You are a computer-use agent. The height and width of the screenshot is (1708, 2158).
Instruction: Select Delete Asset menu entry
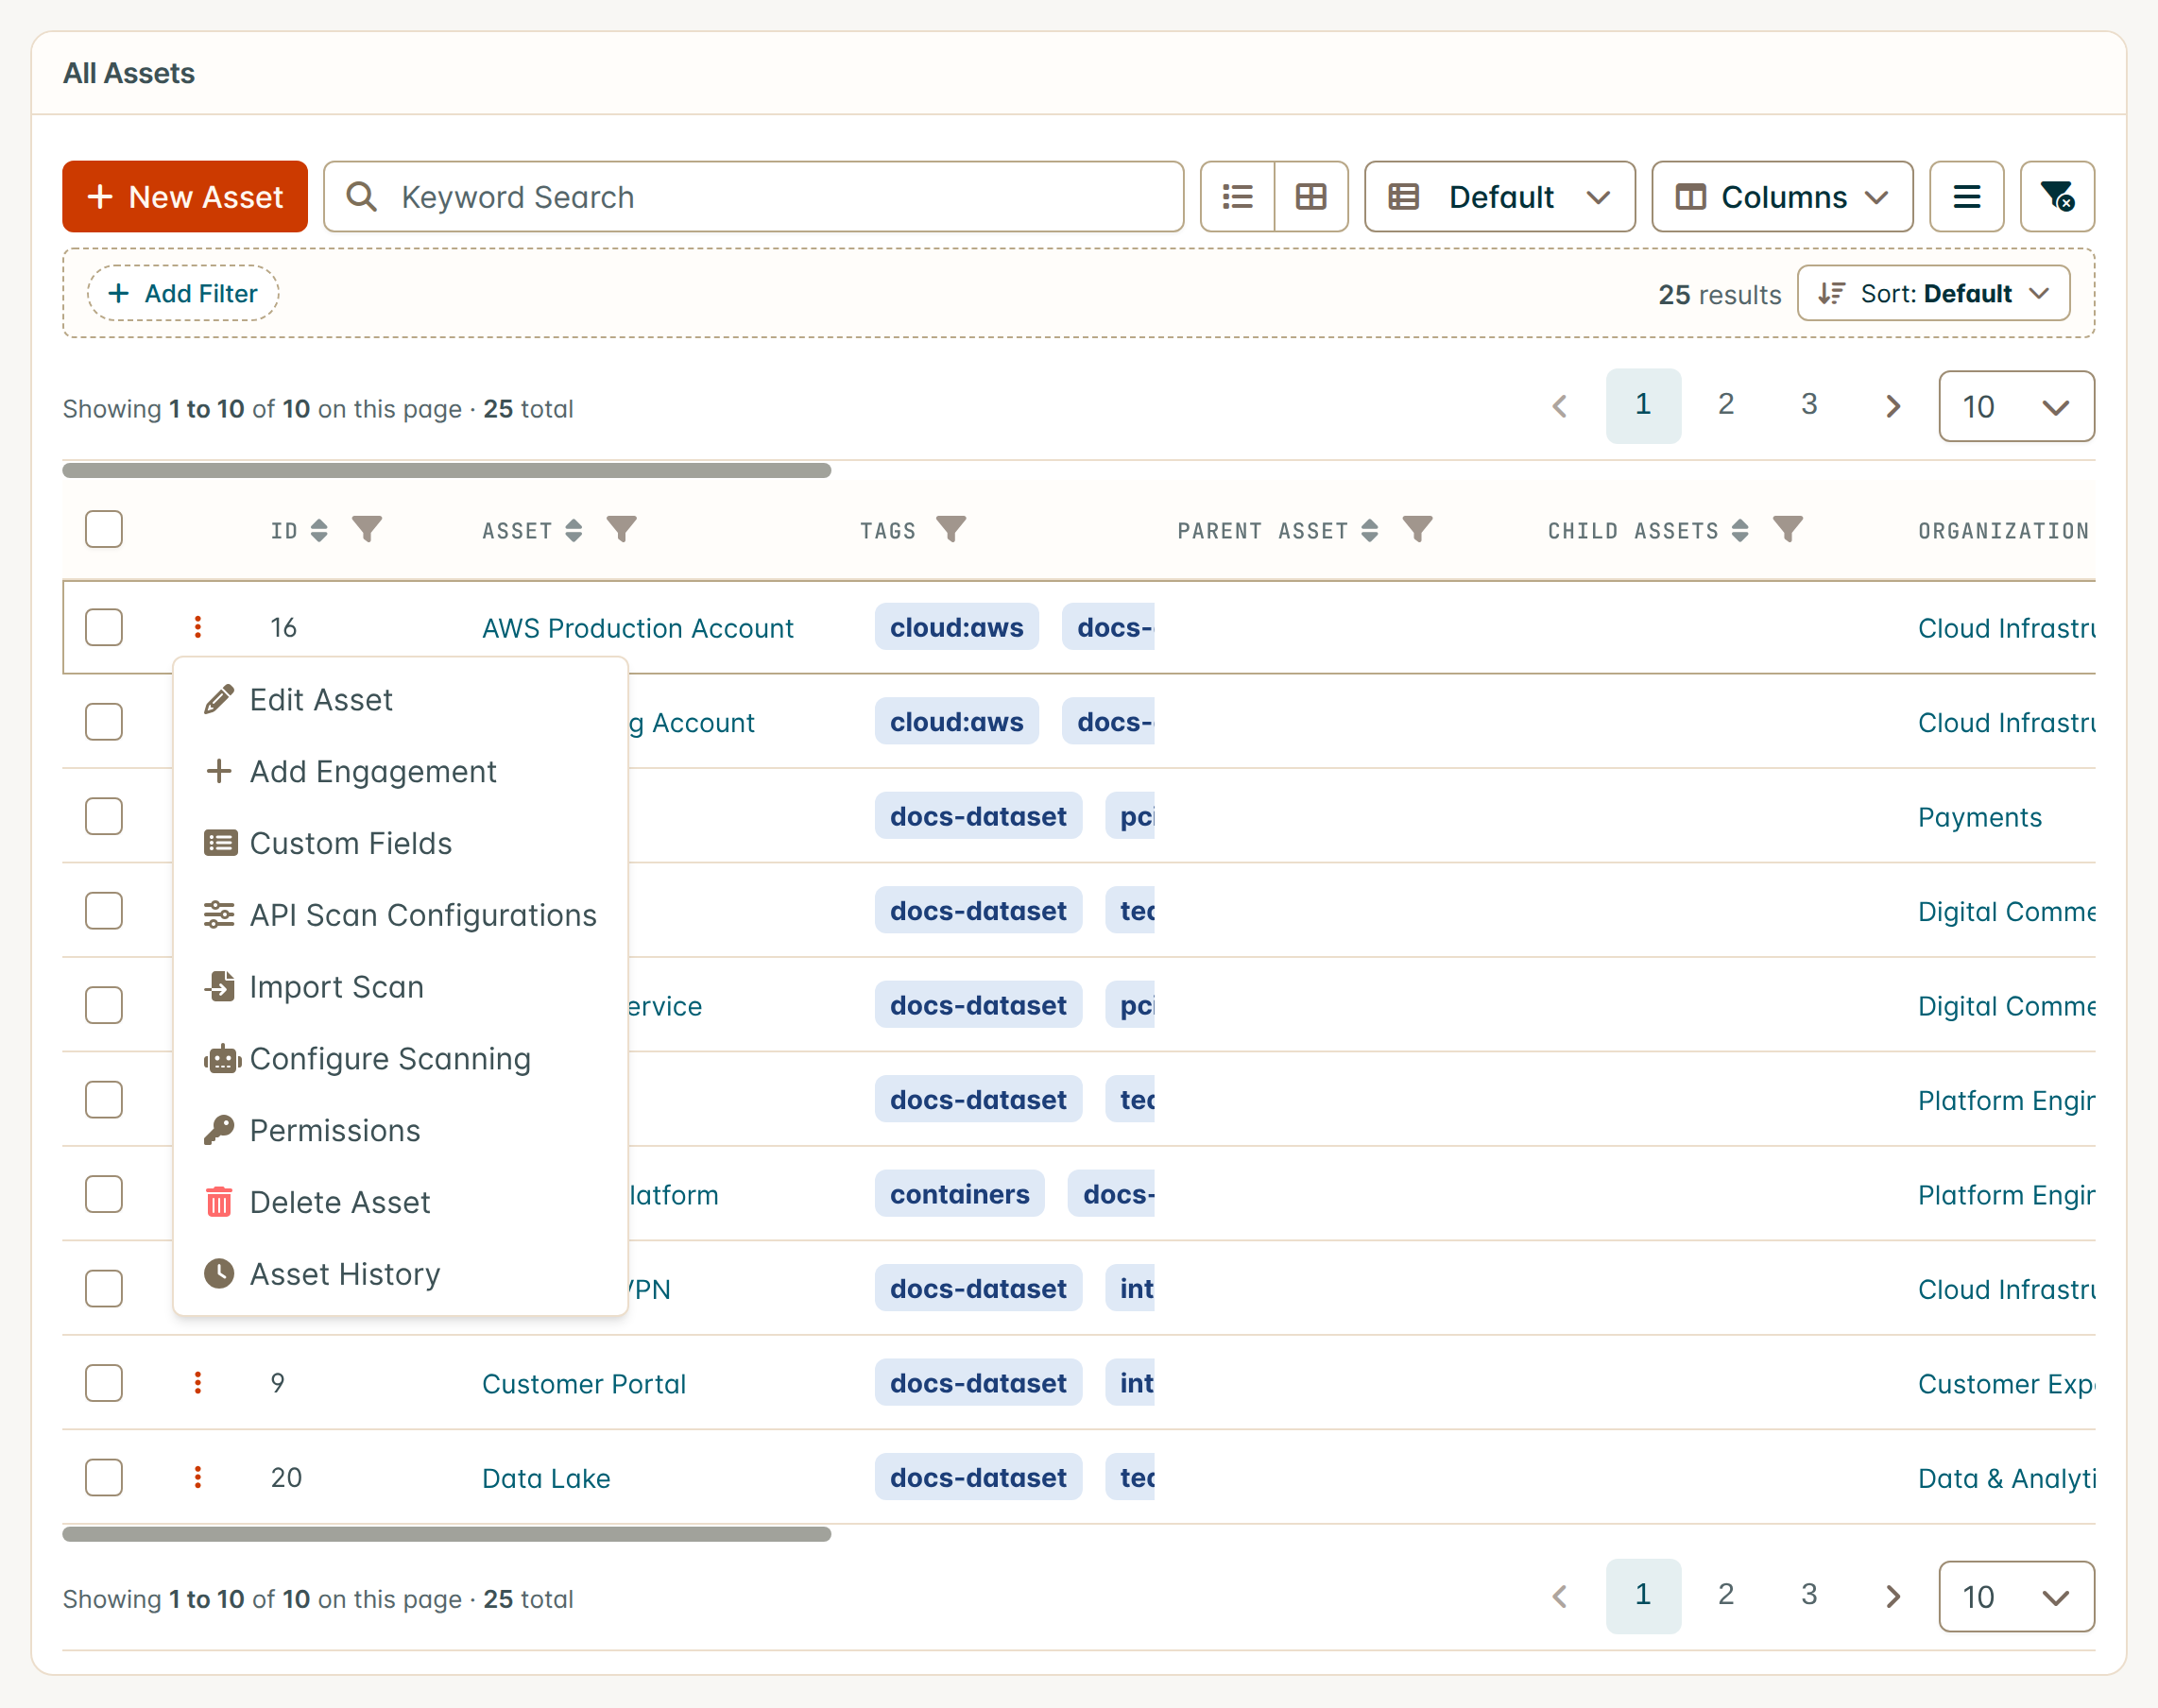(x=400, y=1202)
